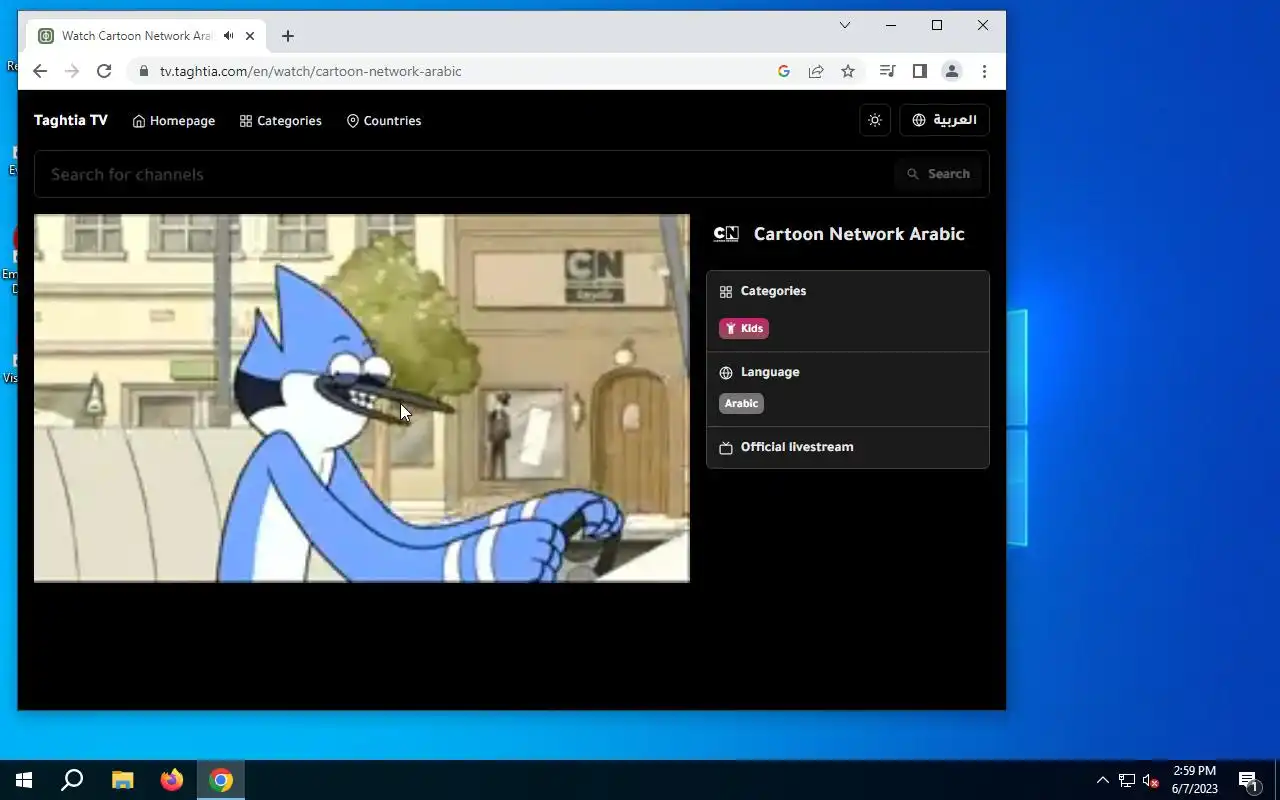Go back using the browser back arrow
Viewport: 1280px width, 800px height.
coord(40,71)
